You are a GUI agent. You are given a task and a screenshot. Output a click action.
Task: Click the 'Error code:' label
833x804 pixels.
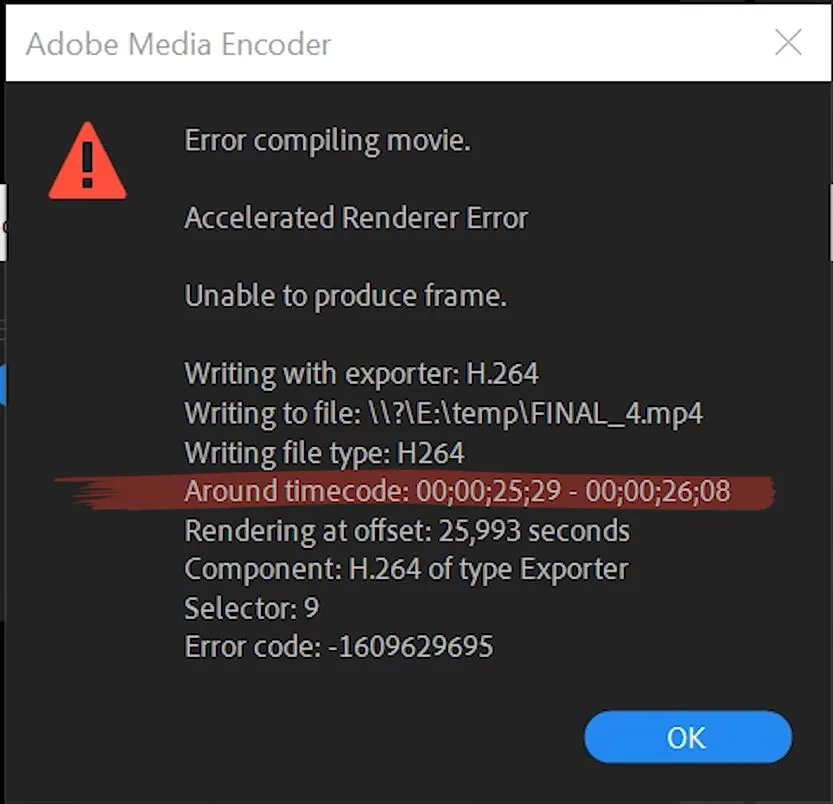click(252, 647)
